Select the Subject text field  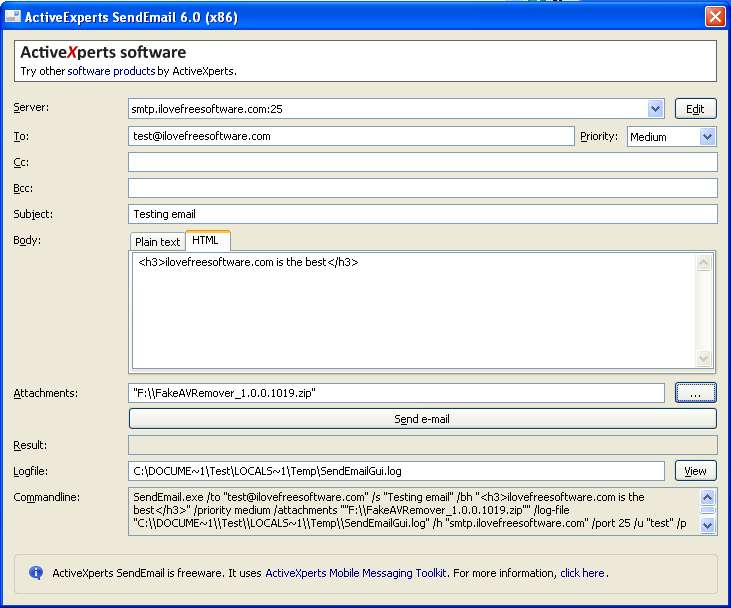422,214
